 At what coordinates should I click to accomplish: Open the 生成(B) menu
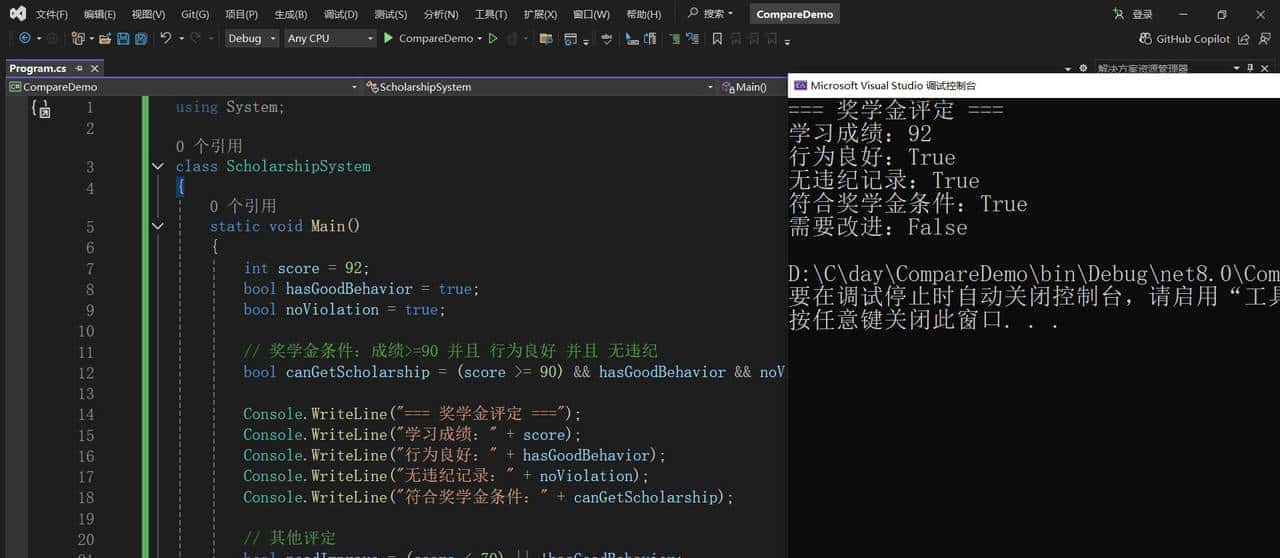[290, 14]
